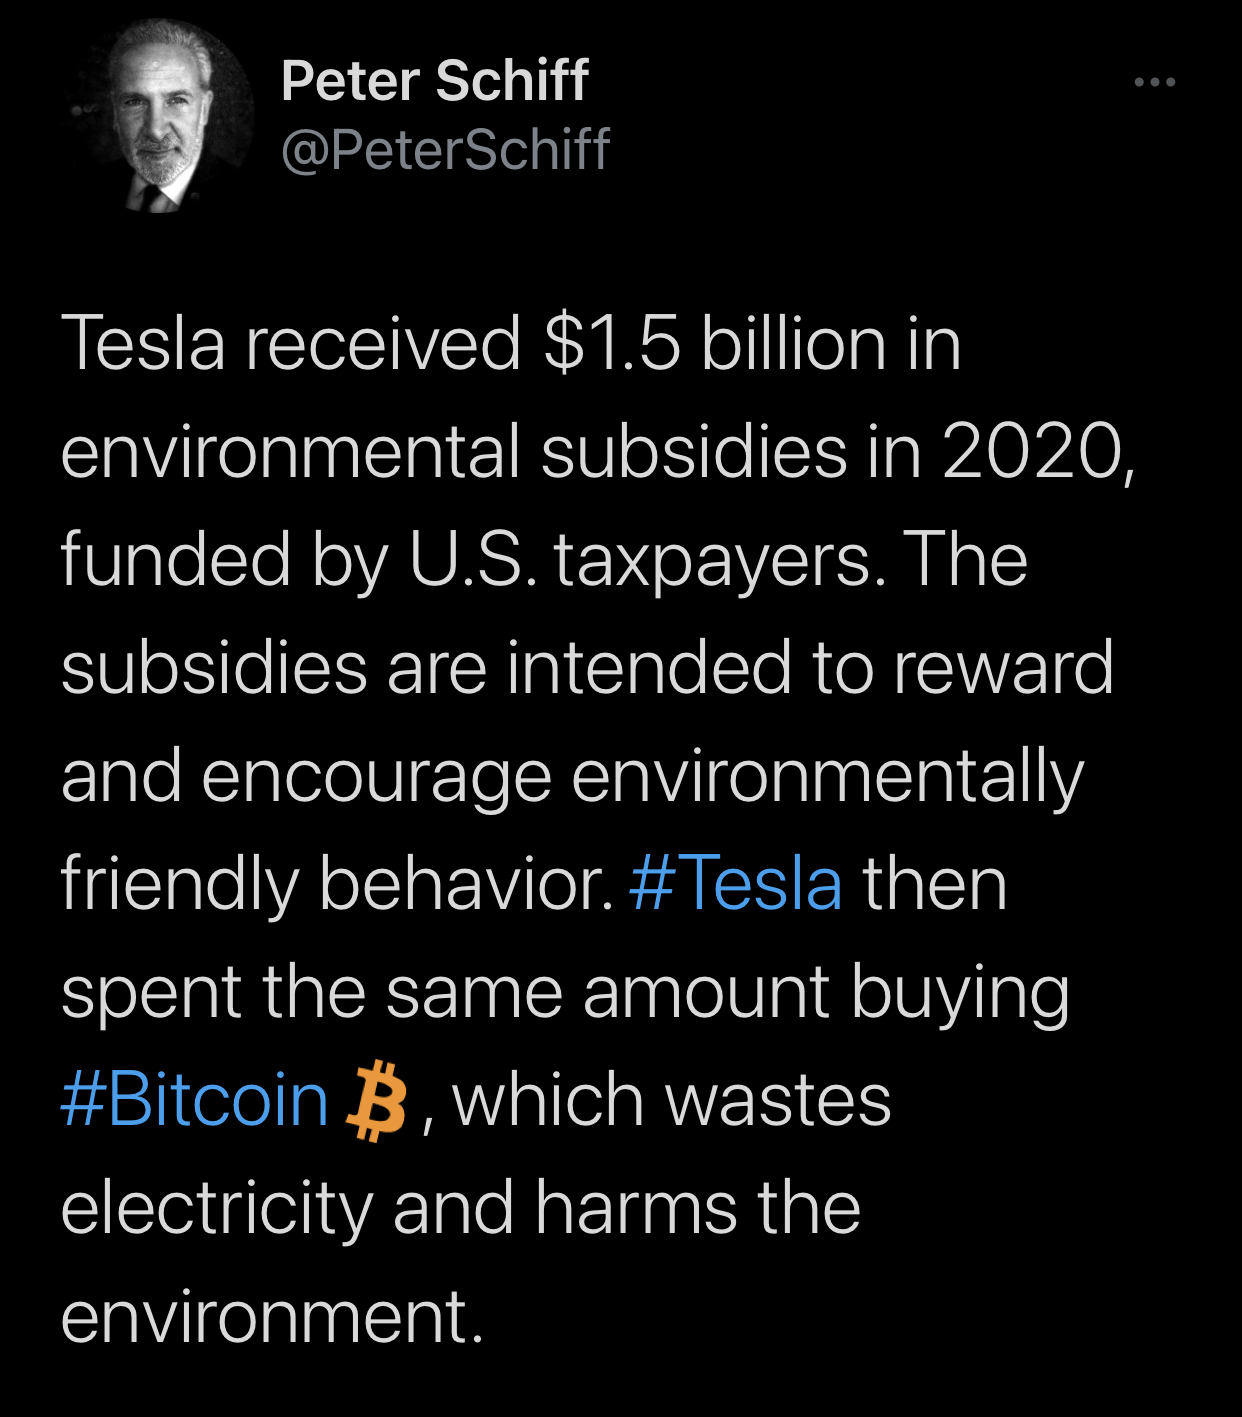Viewport: 1242px width, 1417px height.
Task: Open the #Bitcoin hashtag link
Action: tap(195, 1100)
